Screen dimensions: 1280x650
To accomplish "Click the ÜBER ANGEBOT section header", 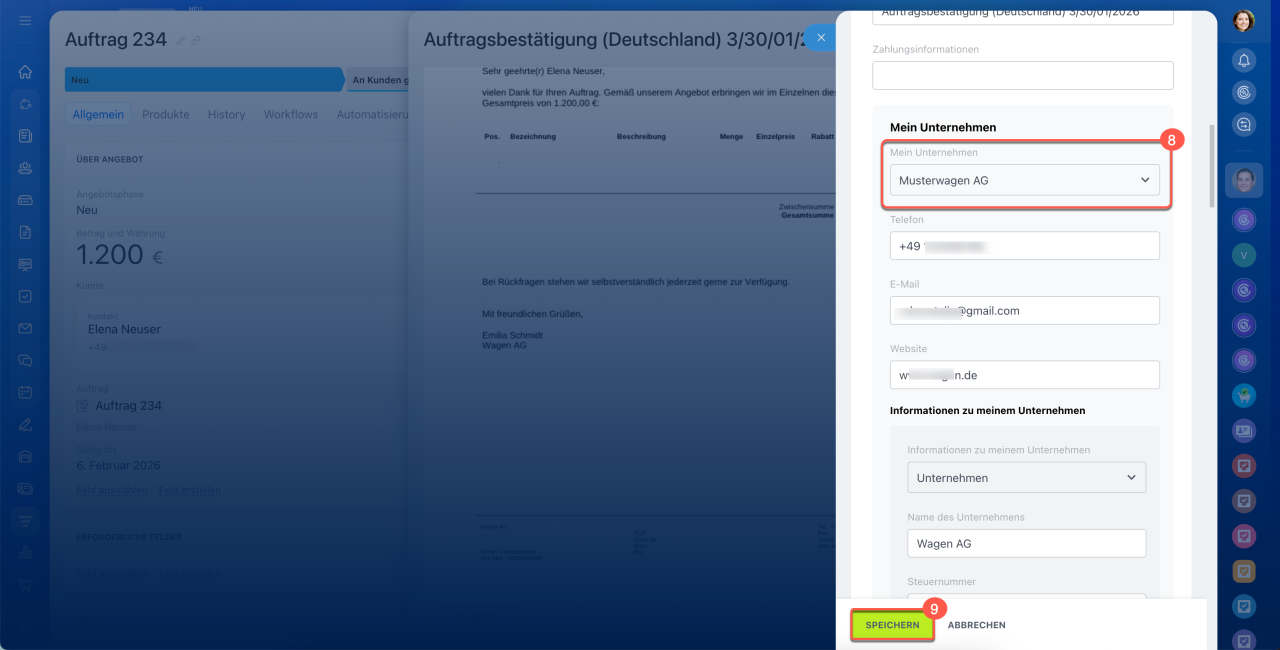I will click(110, 159).
